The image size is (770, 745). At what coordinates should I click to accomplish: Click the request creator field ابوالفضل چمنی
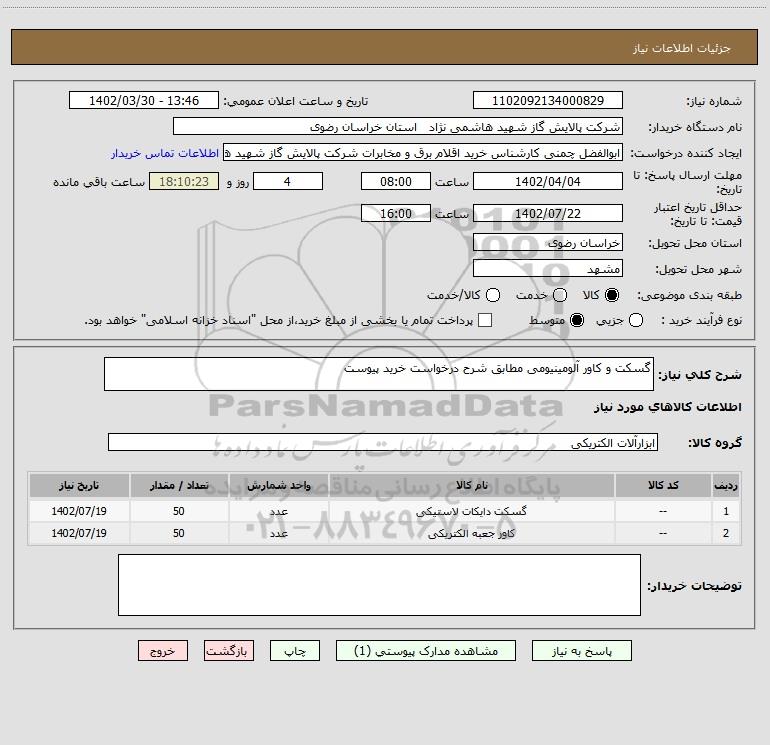[423, 152]
